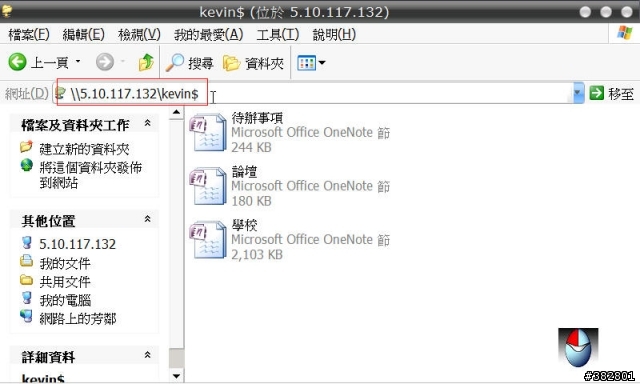Collapse the 詳細資料 panel
Viewport: 640px width, 384px height.
pos(147,355)
